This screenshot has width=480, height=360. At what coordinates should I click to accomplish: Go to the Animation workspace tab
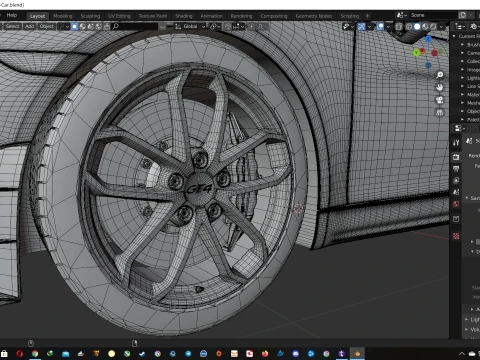pyautogui.click(x=211, y=16)
